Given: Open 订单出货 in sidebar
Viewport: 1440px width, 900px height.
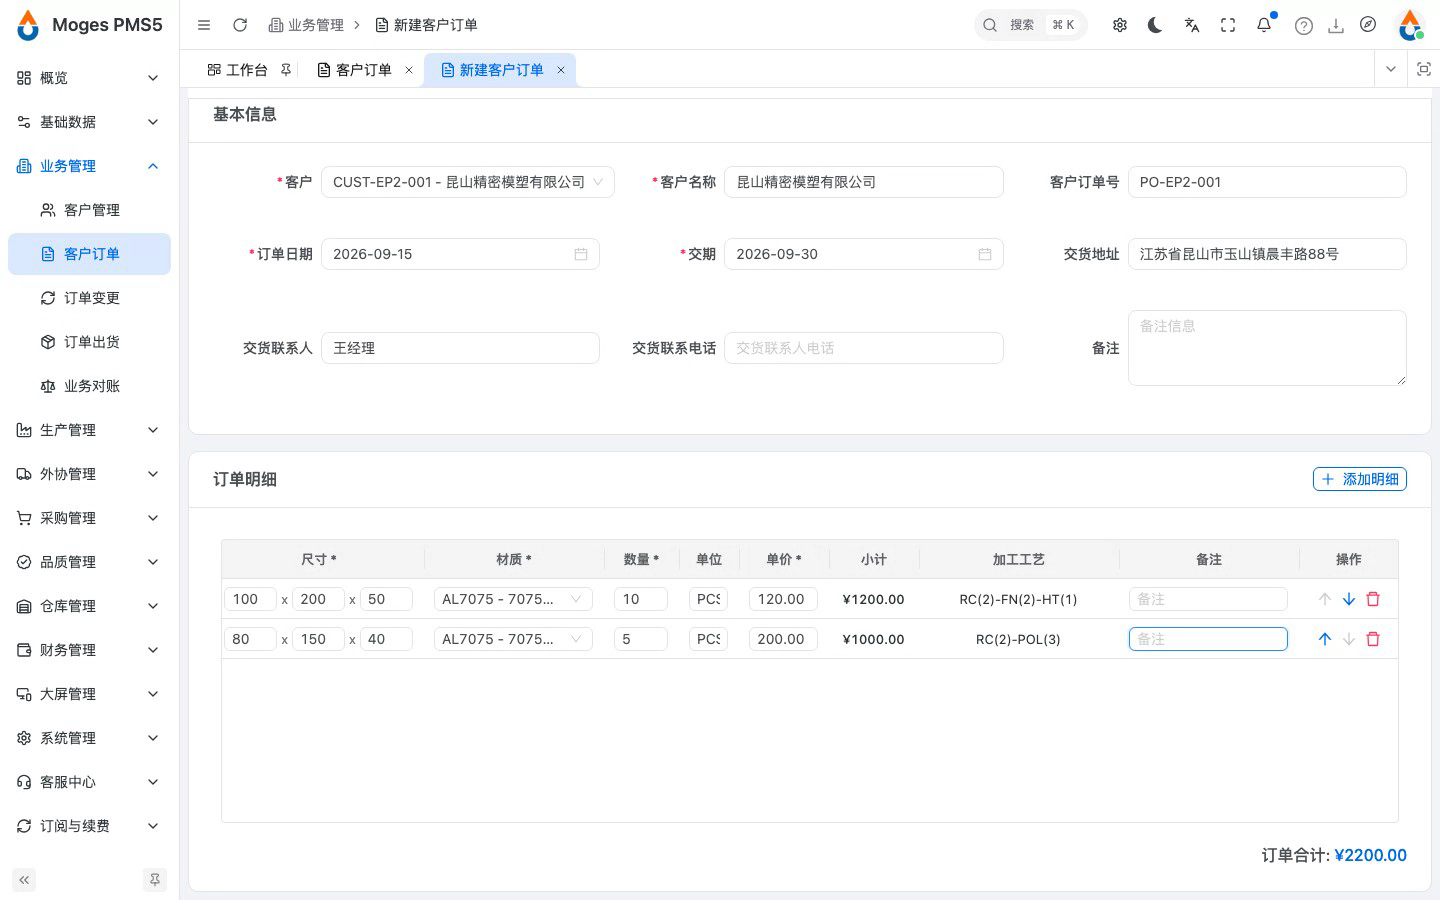Looking at the screenshot, I should click(89, 342).
